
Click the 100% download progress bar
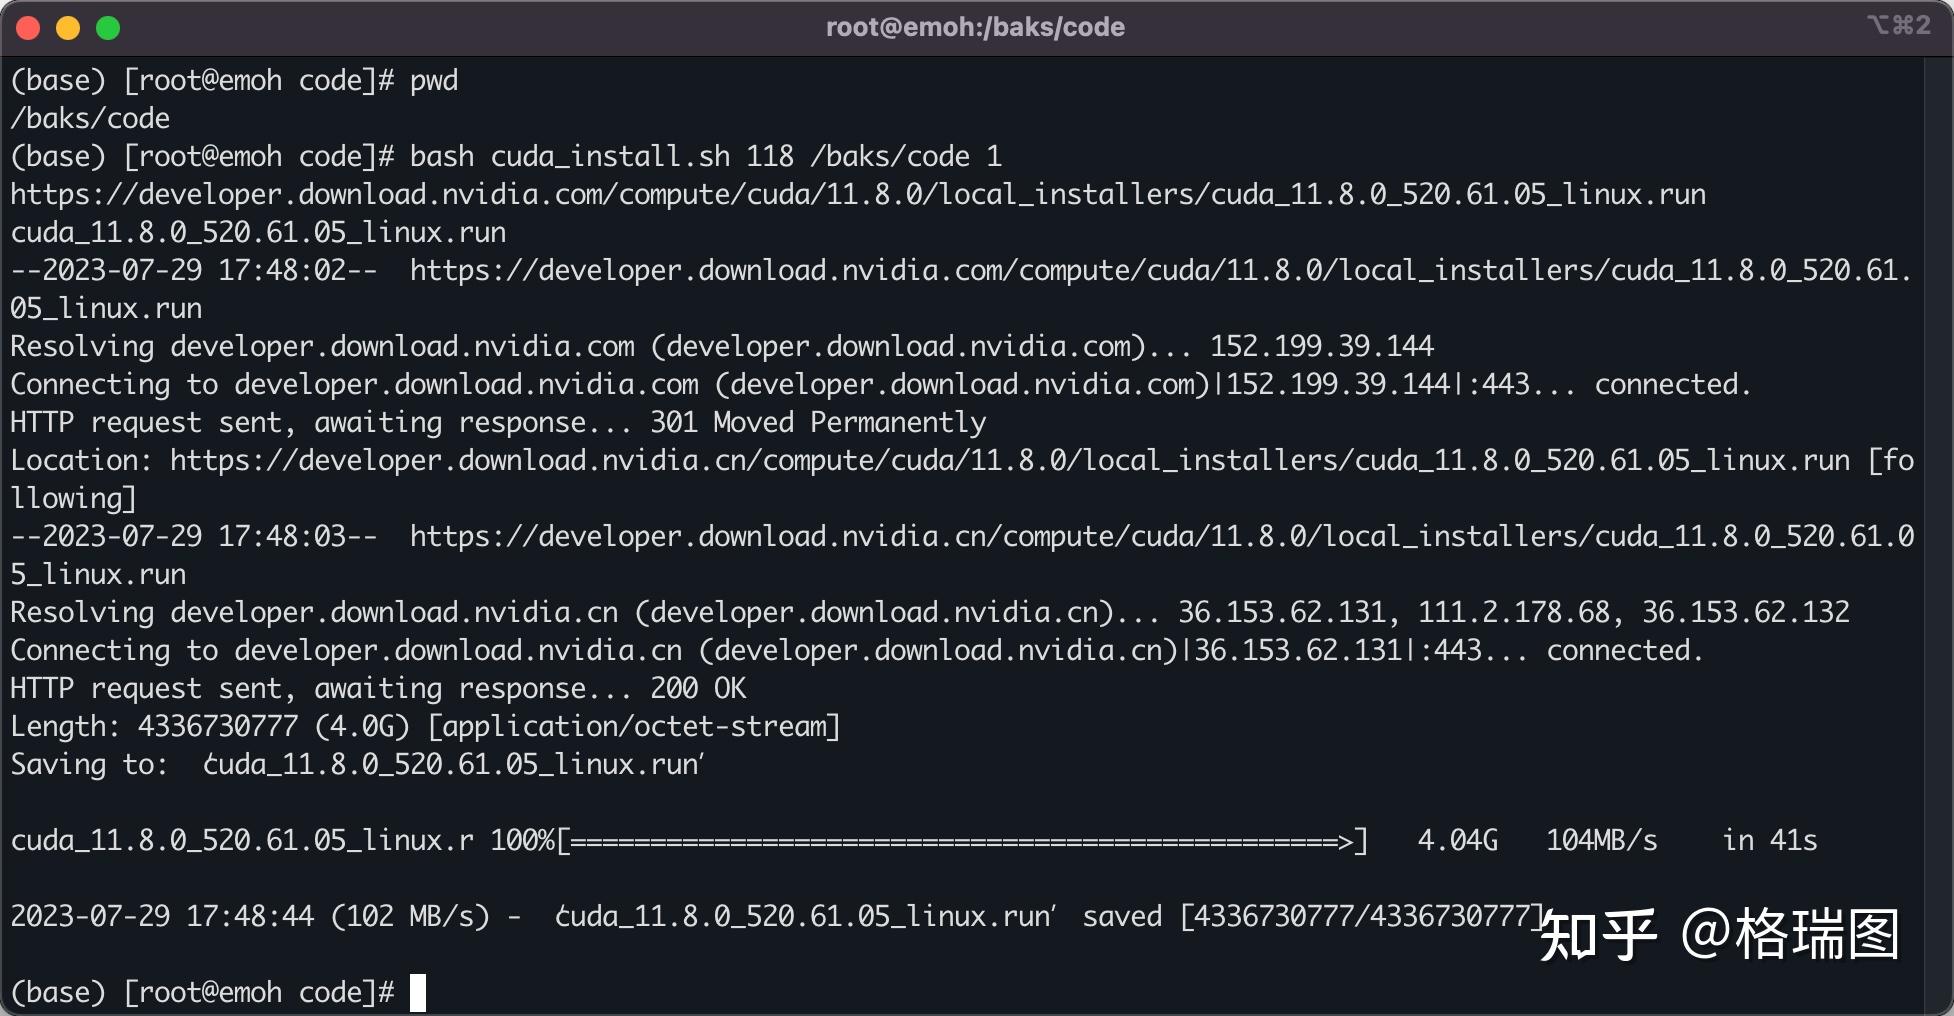(960, 840)
